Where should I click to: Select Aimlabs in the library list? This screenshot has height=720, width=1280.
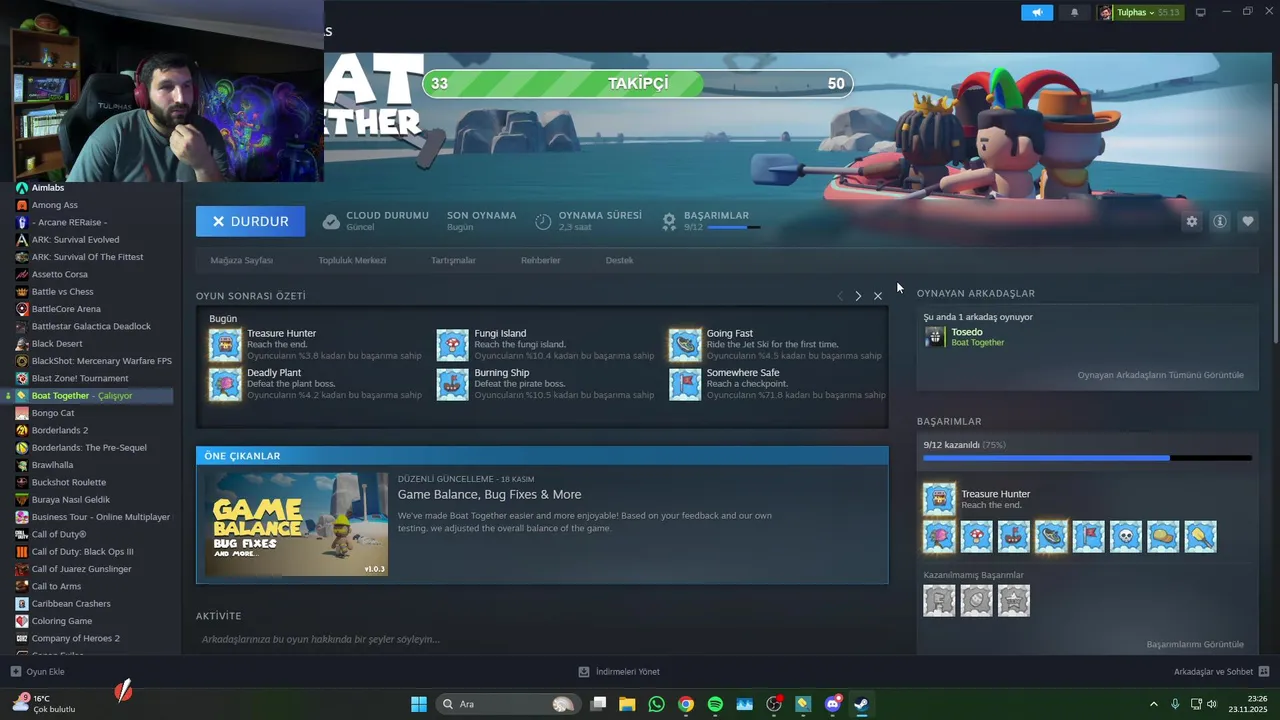(x=47, y=188)
